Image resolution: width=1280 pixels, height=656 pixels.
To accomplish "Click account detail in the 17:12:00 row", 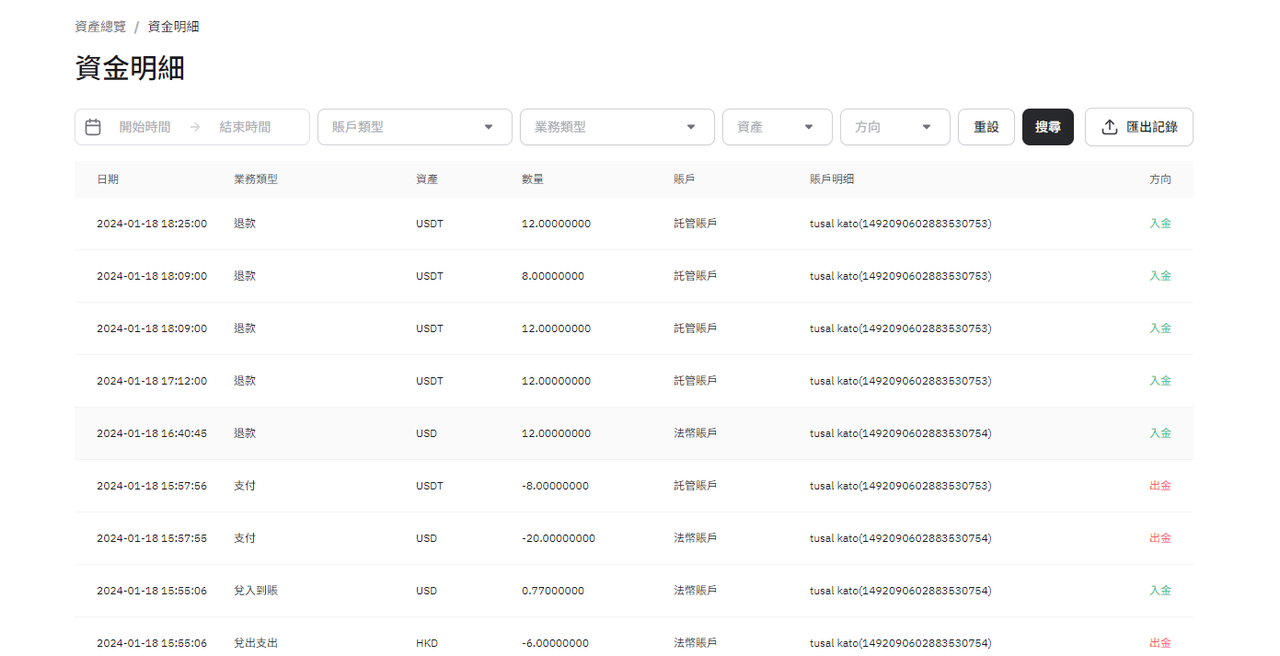I will 900,381.
